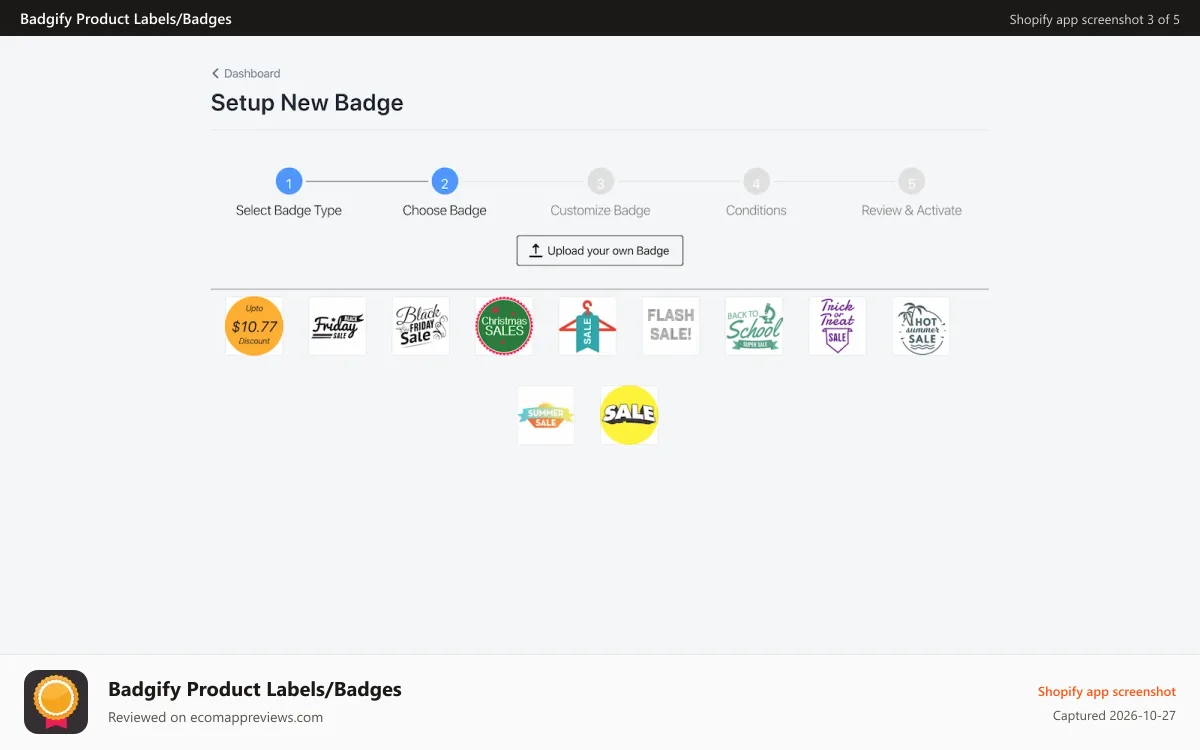Image resolution: width=1200 pixels, height=750 pixels.
Task: Click the Select Badge Type step label
Action: (x=289, y=210)
